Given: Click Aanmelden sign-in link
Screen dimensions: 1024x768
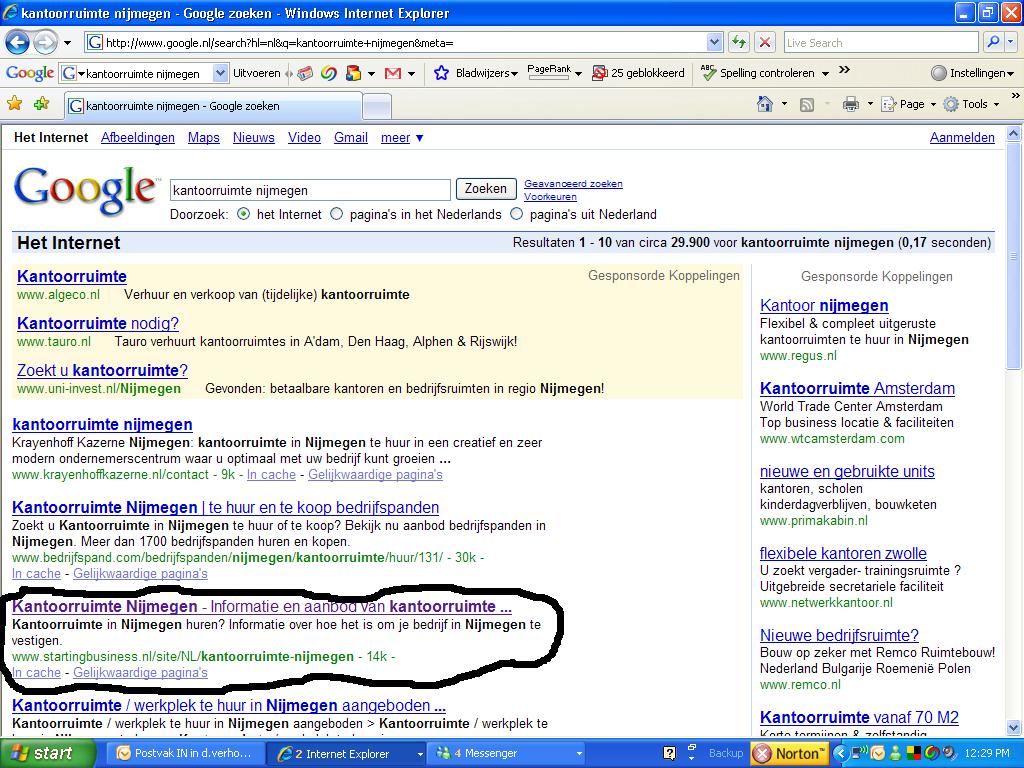Looking at the screenshot, I should [x=962, y=138].
